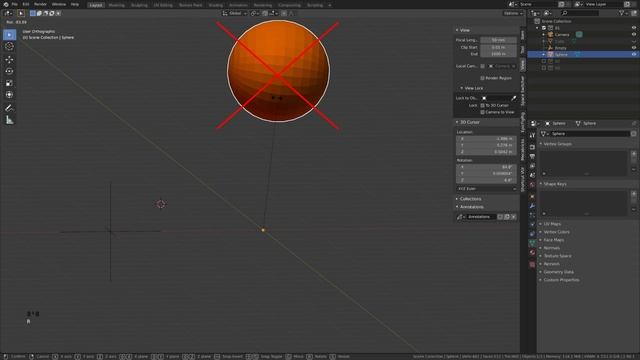Select the Cursor tool in left toolbar
640x360 pixels.
pos(9,47)
